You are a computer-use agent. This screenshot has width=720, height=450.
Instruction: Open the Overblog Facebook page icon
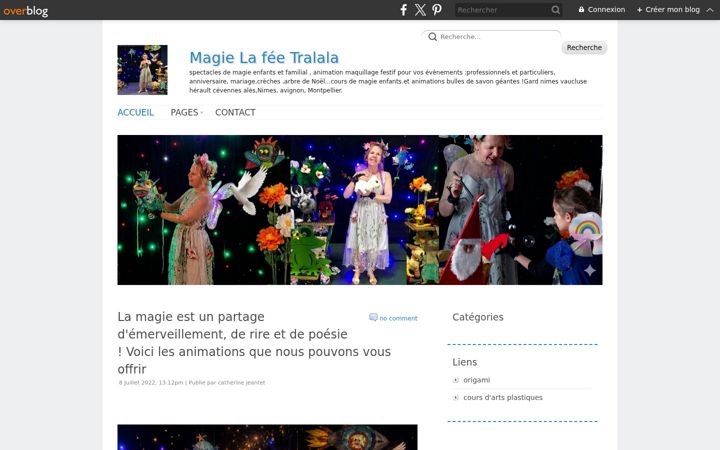[x=403, y=10]
